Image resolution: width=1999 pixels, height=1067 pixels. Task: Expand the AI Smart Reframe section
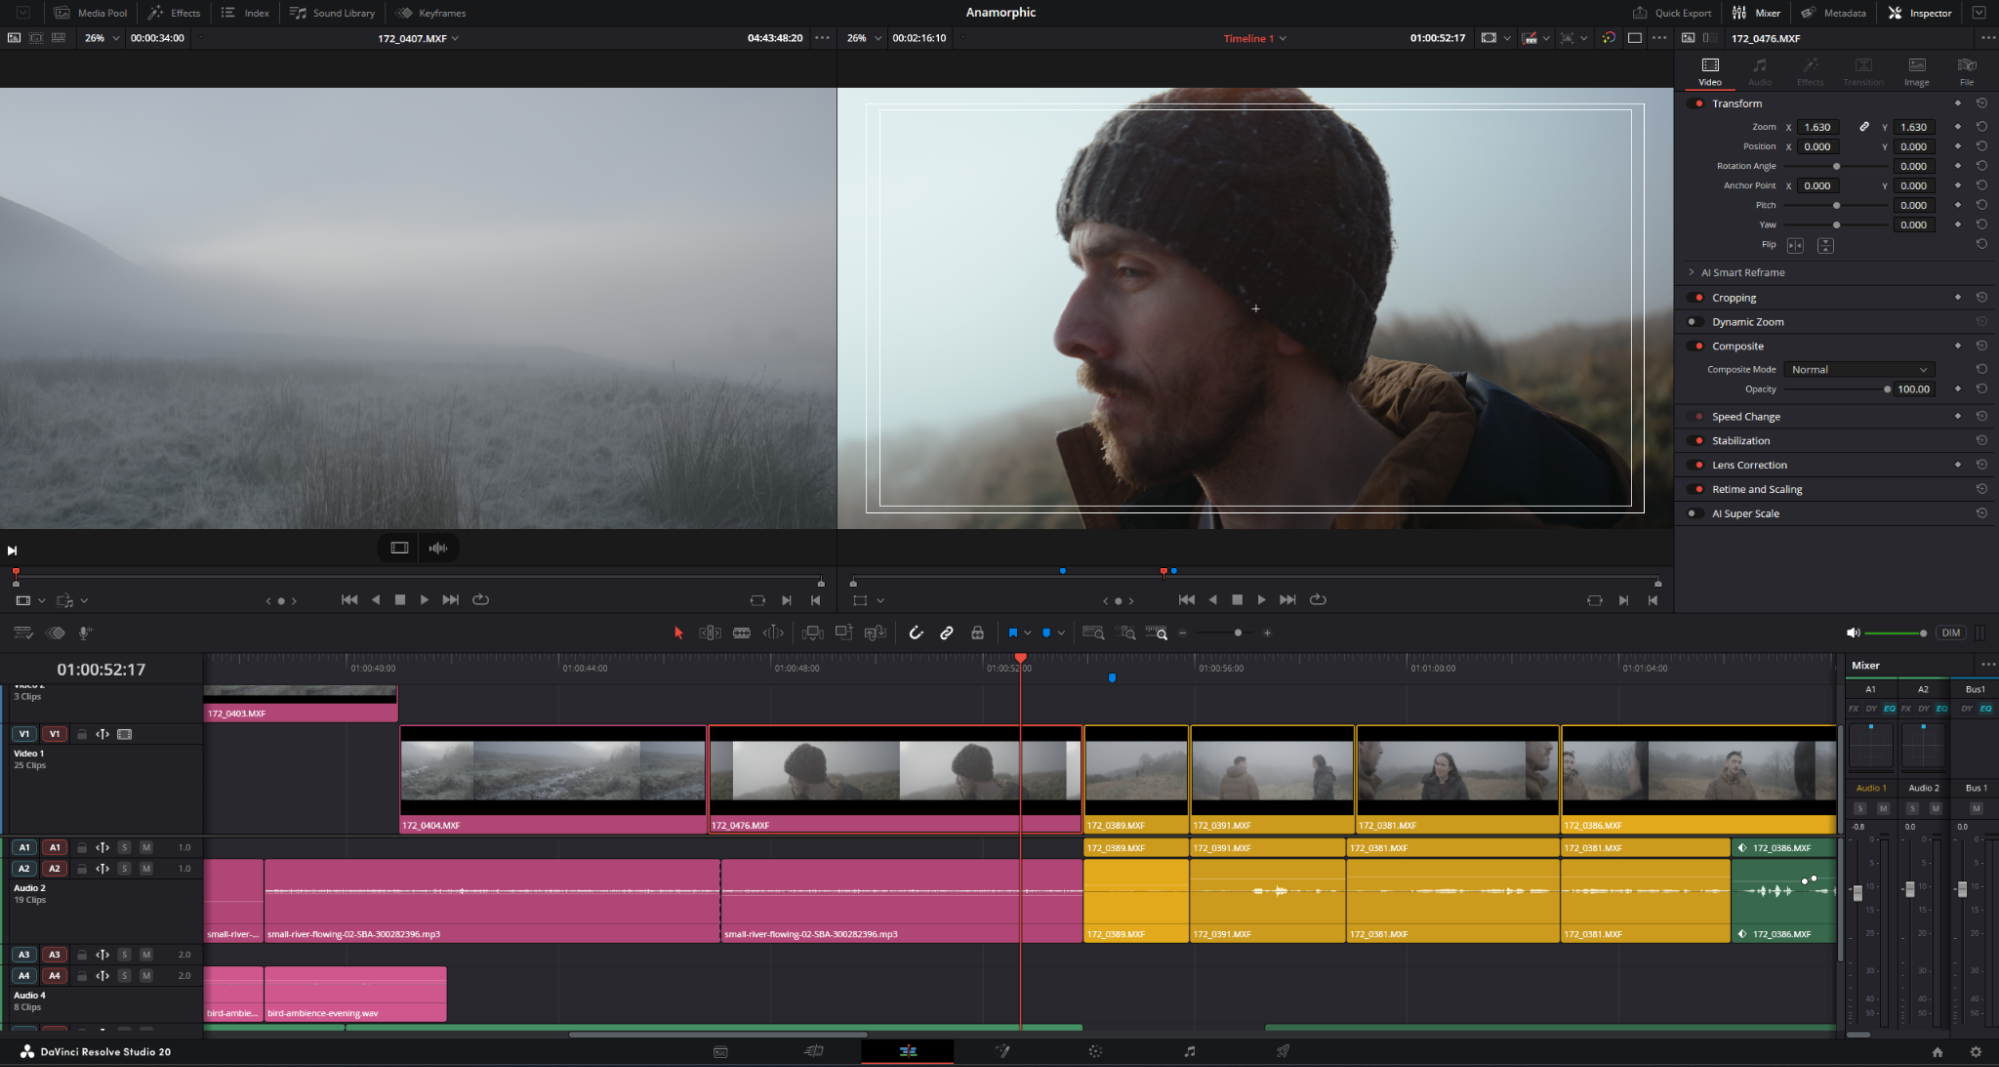click(1692, 272)
